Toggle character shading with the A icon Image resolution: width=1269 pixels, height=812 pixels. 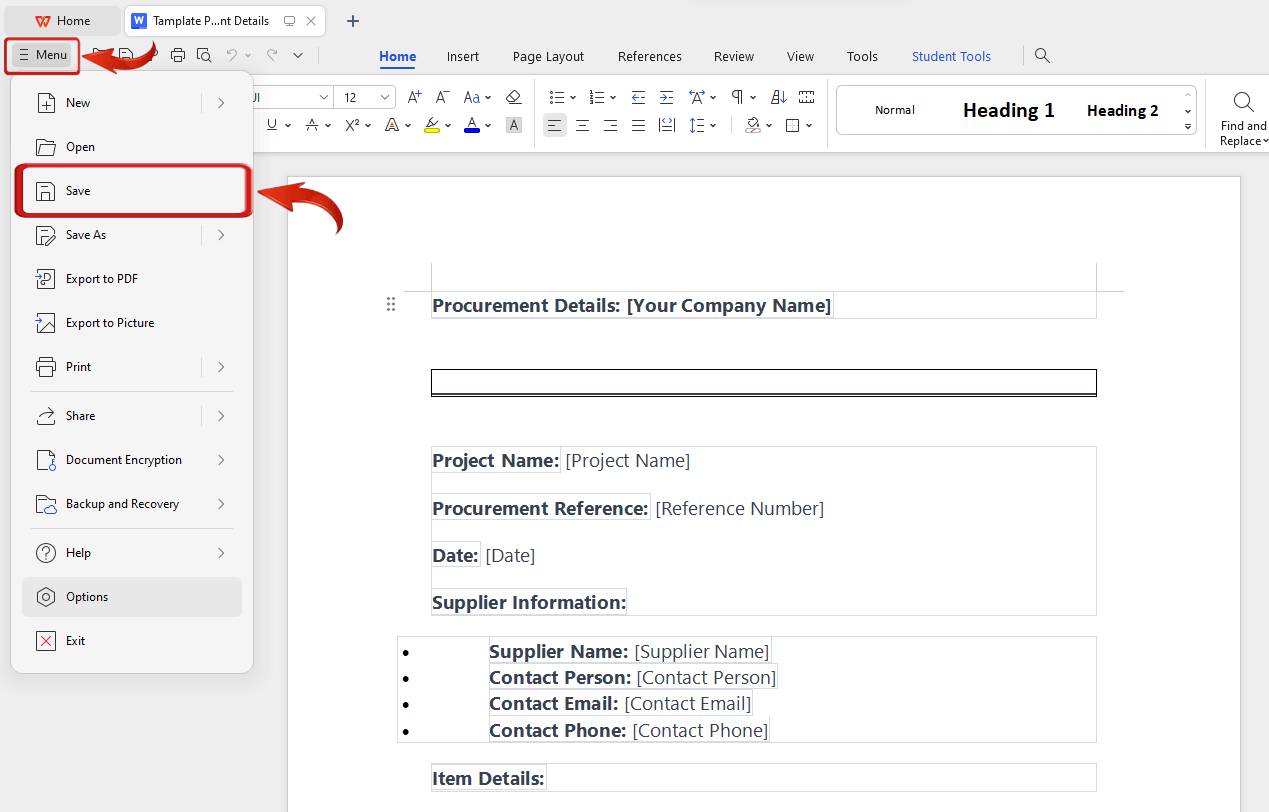point(513,125)
